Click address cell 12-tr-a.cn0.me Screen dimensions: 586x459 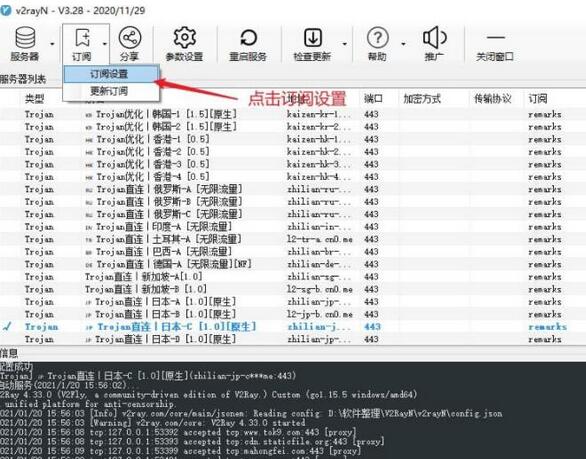point(320,239)
